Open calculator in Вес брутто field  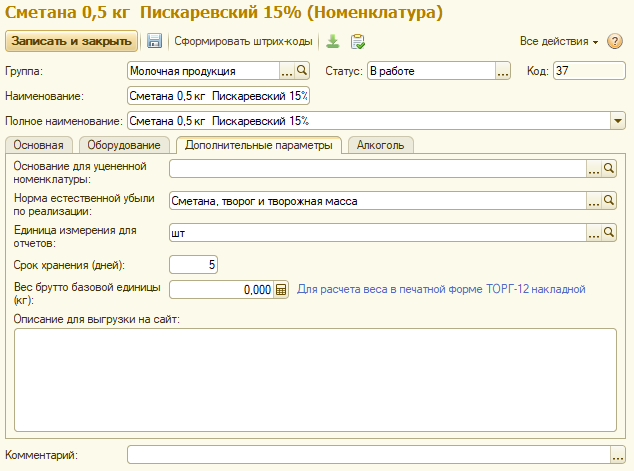[x=281, y=289]
